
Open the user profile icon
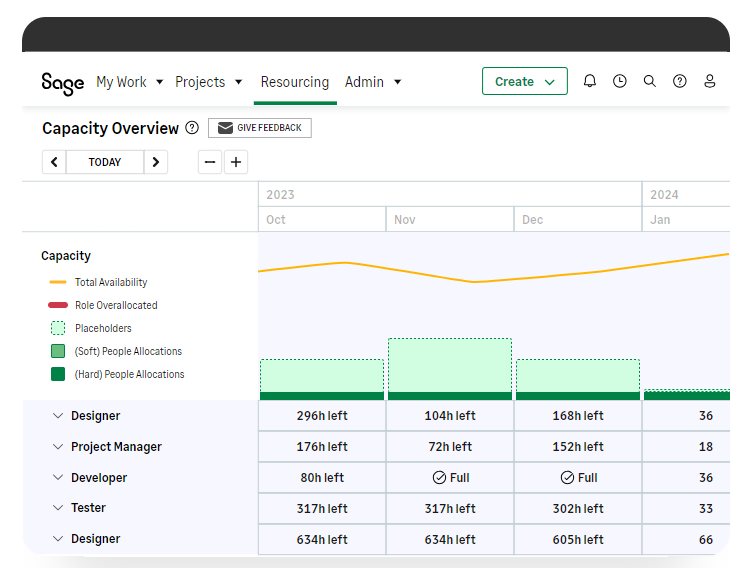pos(710,82)
